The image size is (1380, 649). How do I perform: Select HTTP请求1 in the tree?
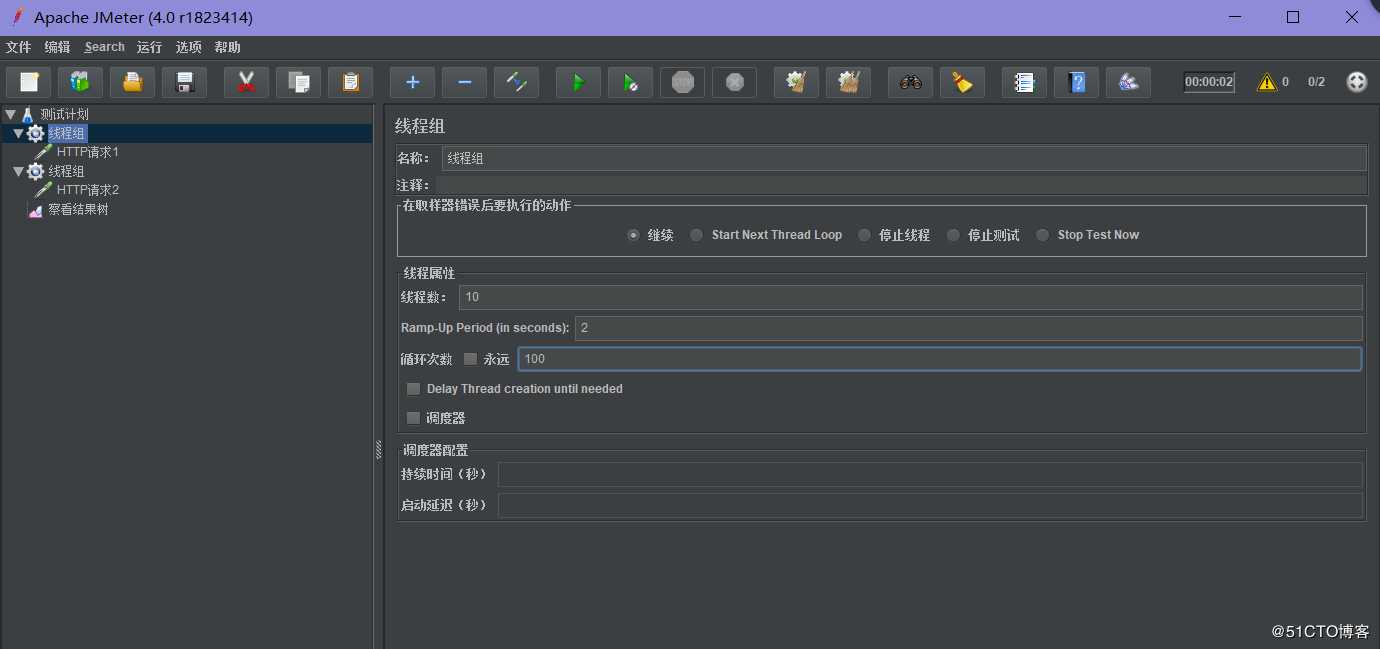[x=88, y=153]
